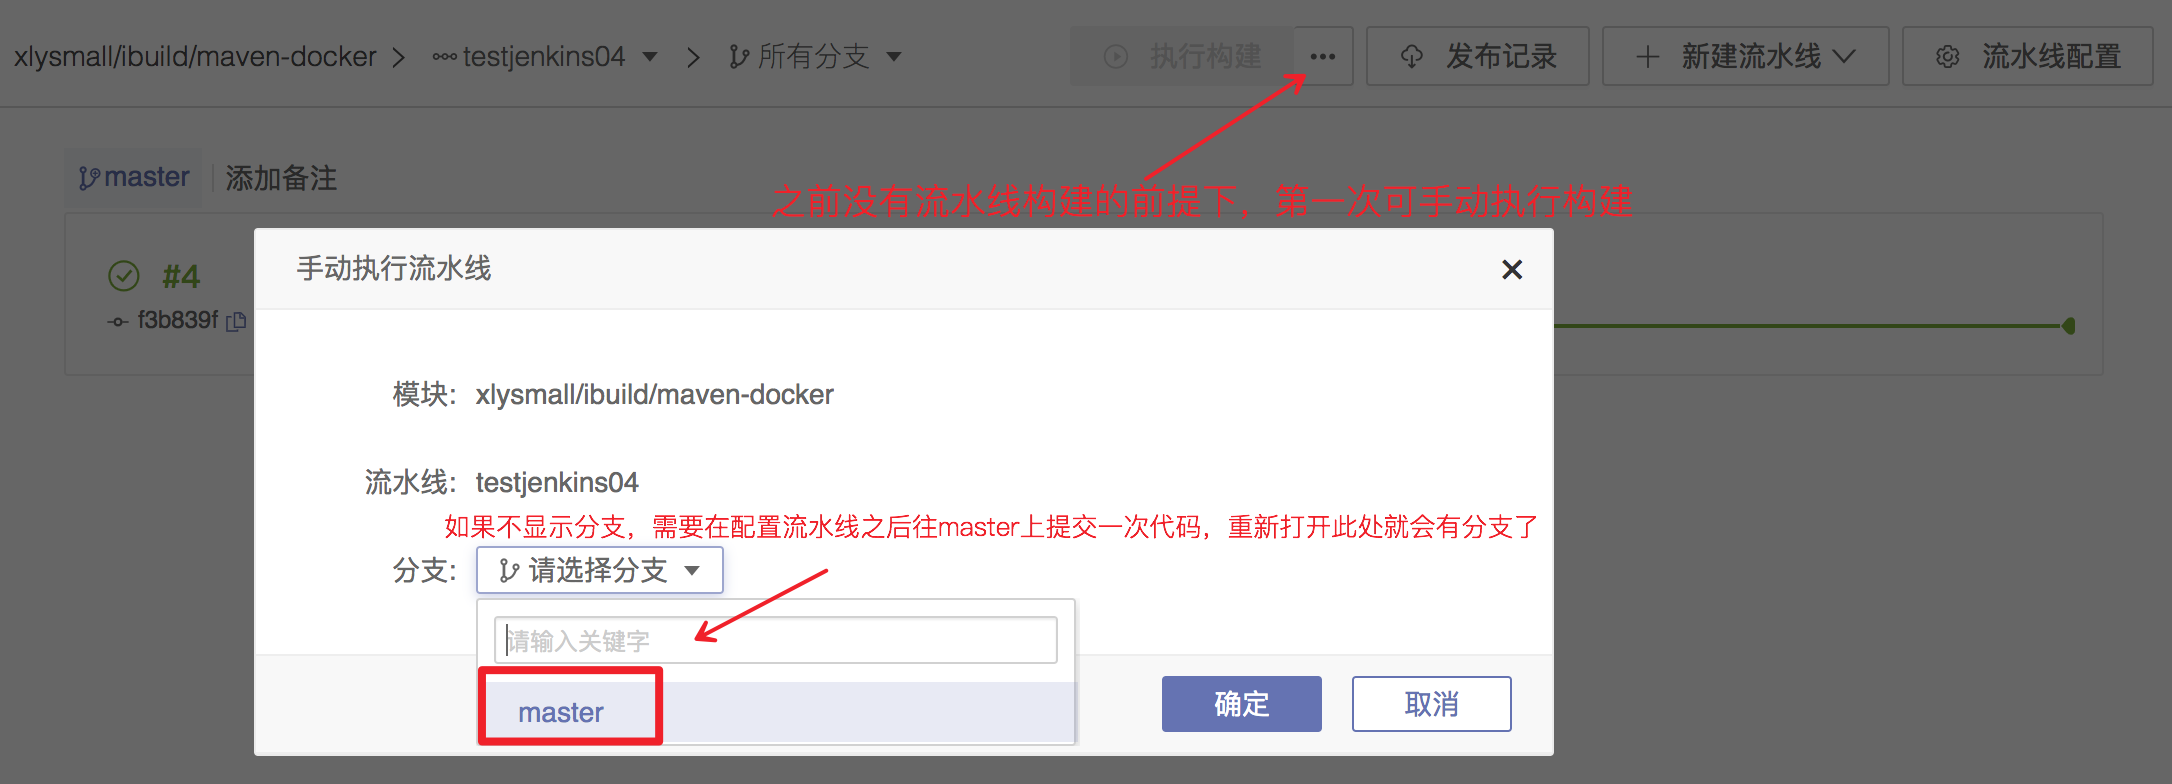The image size is (2172, 784).
Task: Focus the 请输入关键字 search field
Action: point(775,640)
